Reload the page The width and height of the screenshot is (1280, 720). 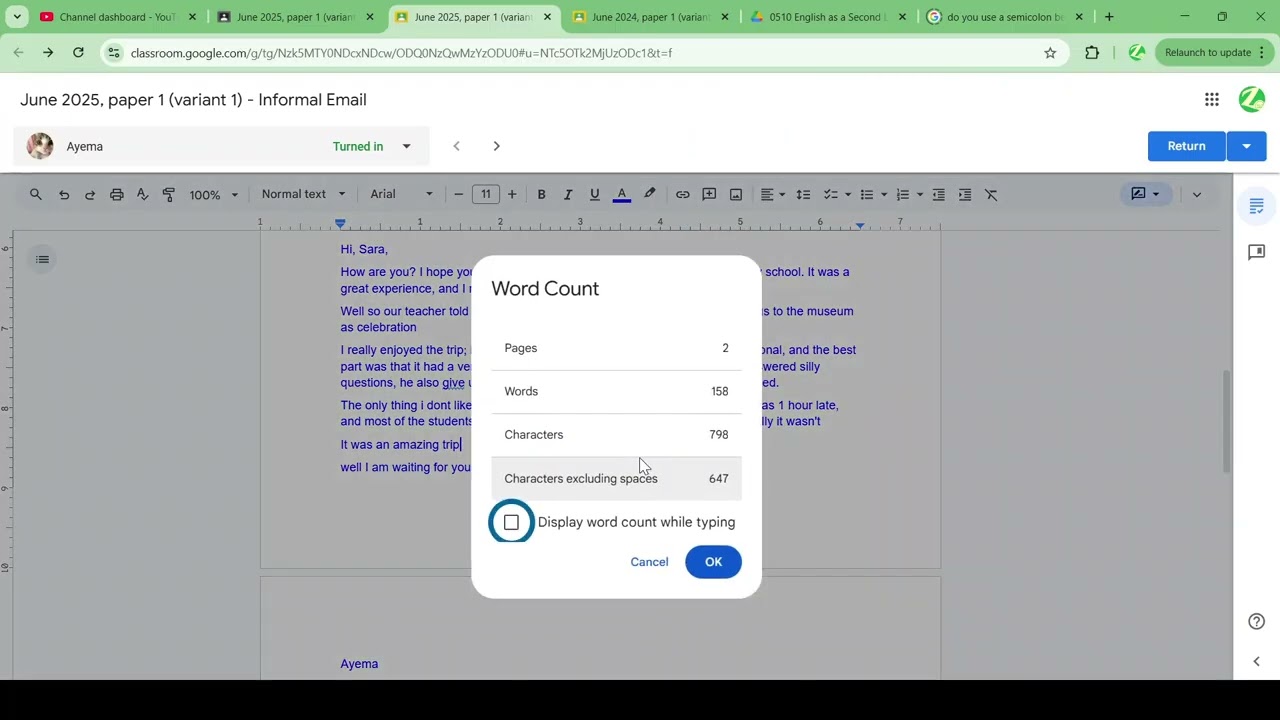[x=78, y=53]
